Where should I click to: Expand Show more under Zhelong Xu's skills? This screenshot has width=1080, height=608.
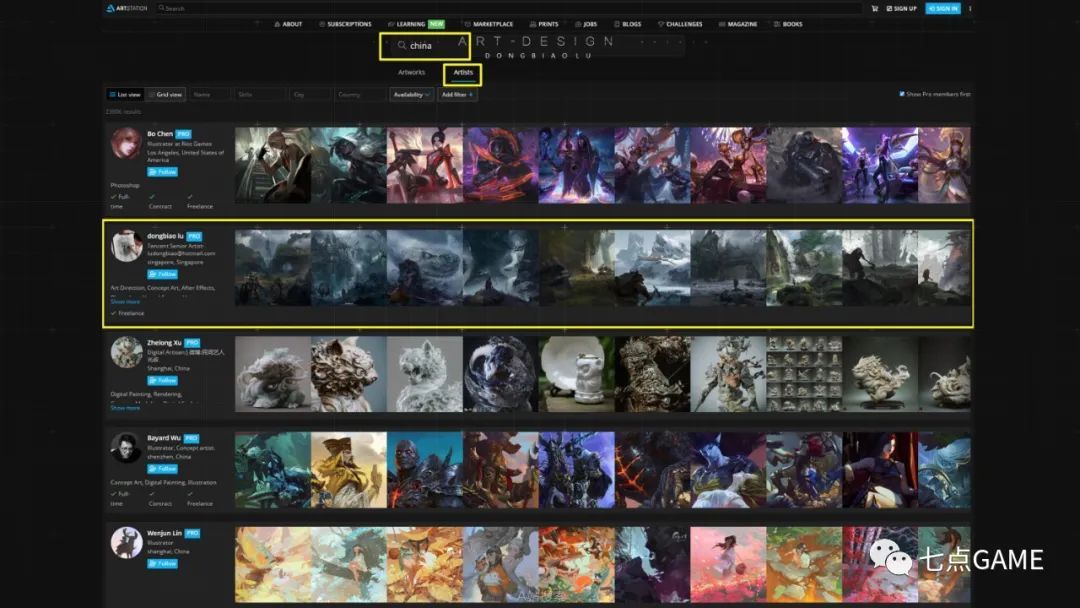[x=125, y=408]
